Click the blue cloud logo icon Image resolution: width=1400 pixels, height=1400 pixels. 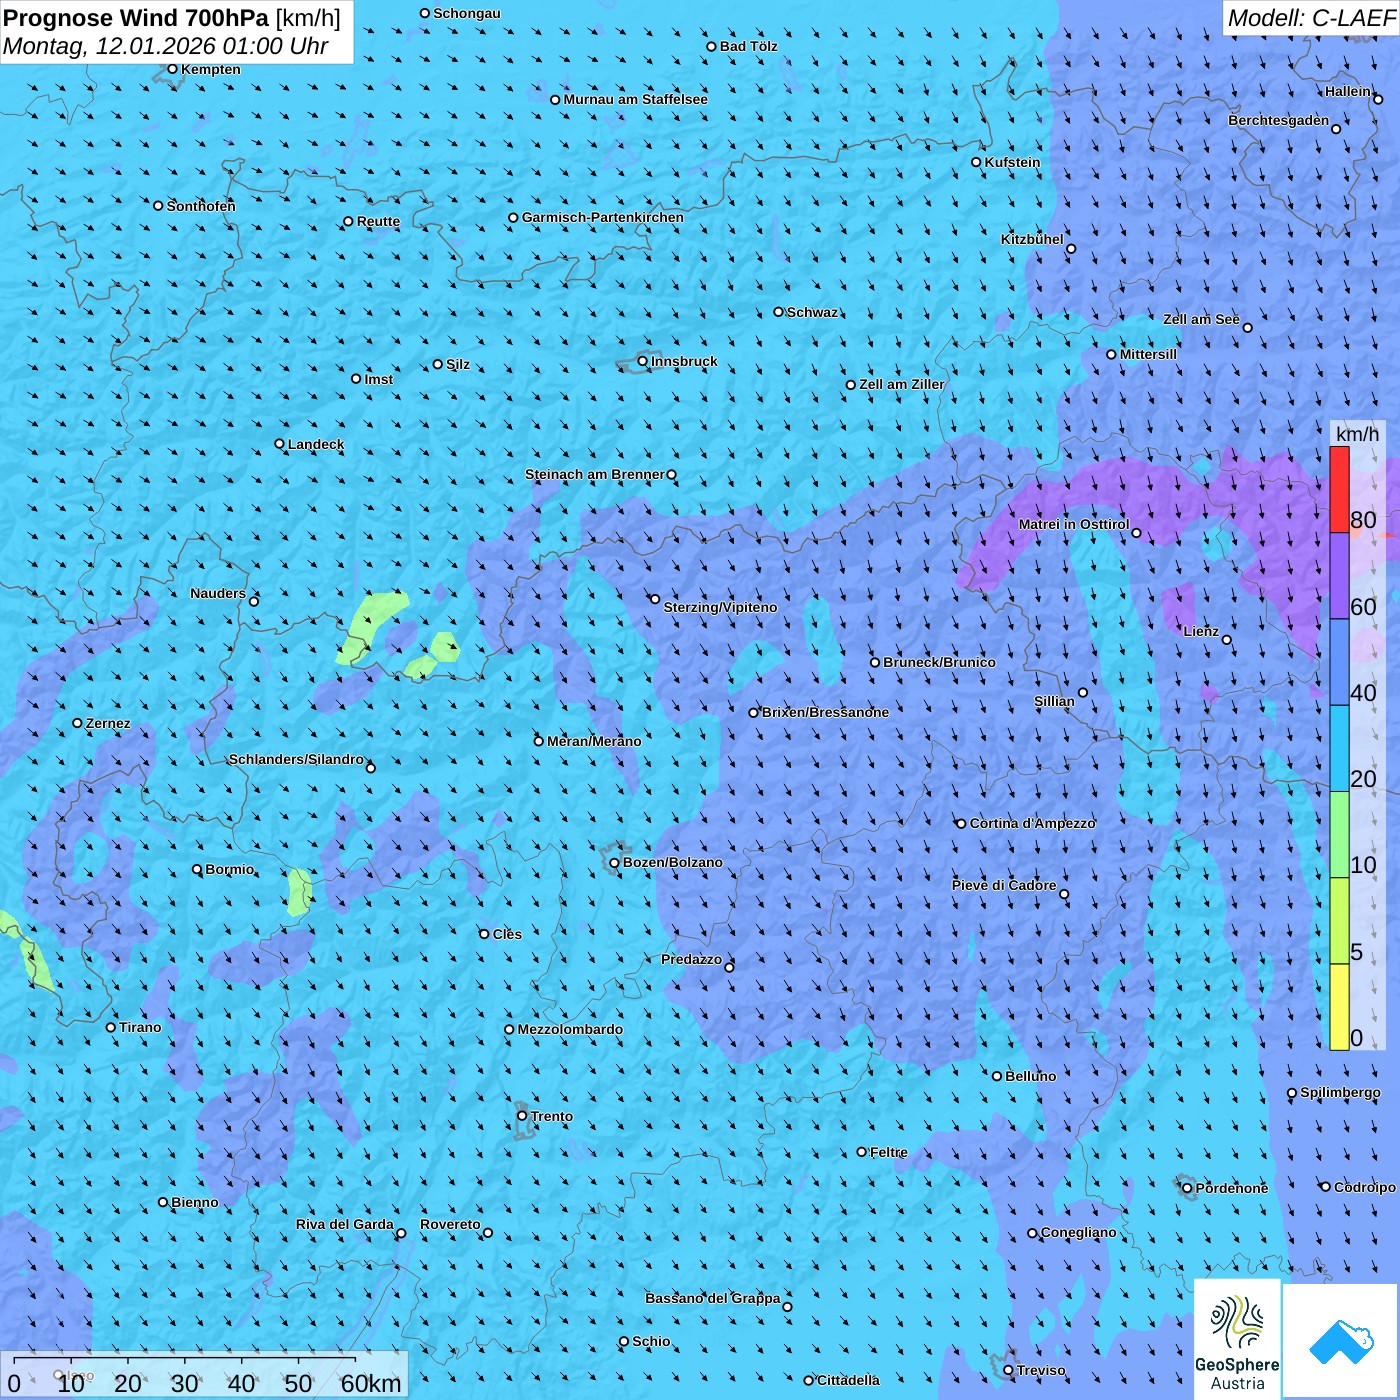1341,1342
